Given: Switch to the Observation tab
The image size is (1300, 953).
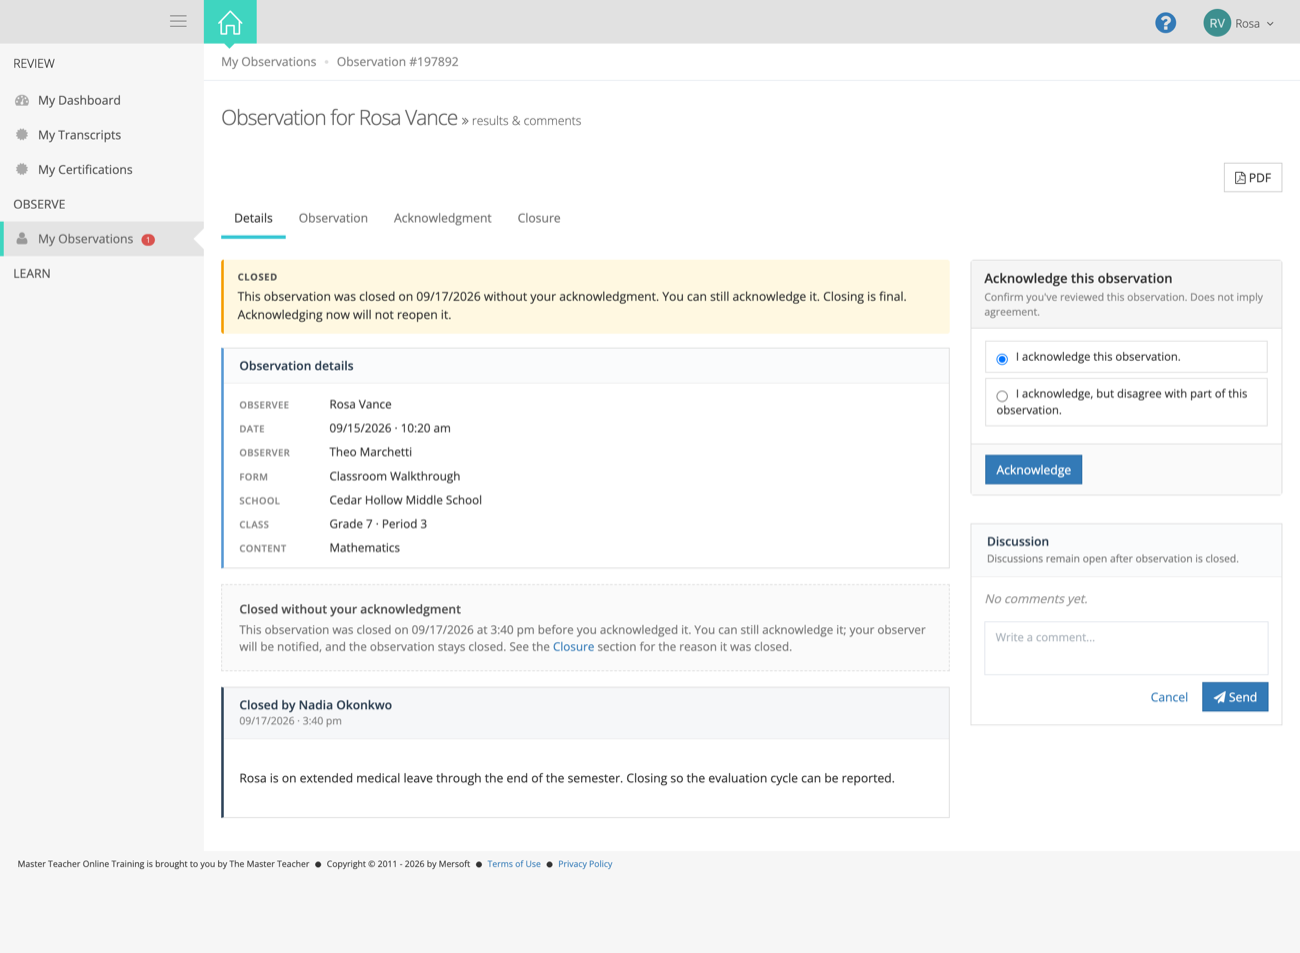Looking at the screenshot, I should point(333,218).
